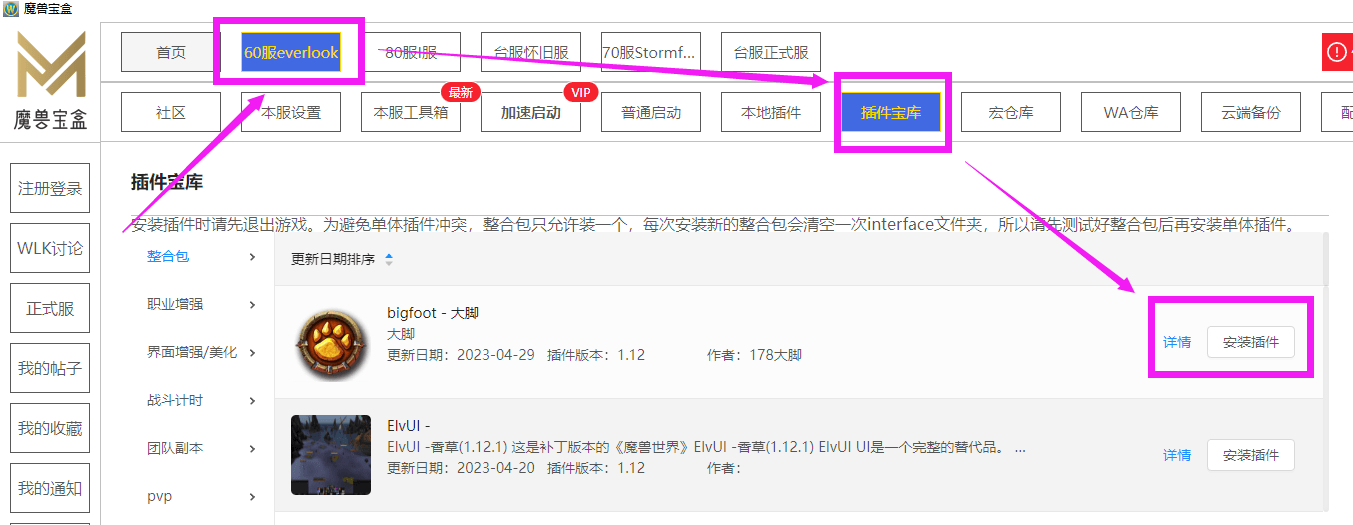The image size is (1353, 525).
Task: Switch to the 80服 server tab
Action: click(x=411, y=52)
